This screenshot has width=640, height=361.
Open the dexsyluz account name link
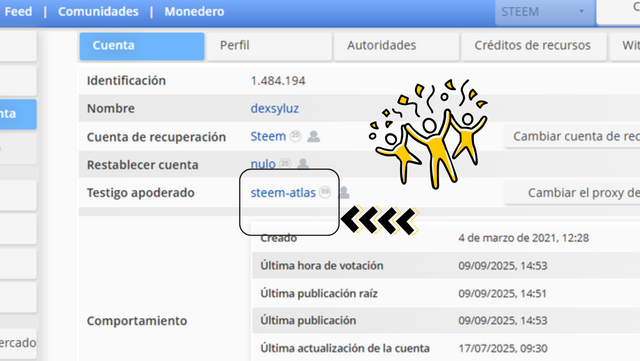275,109
